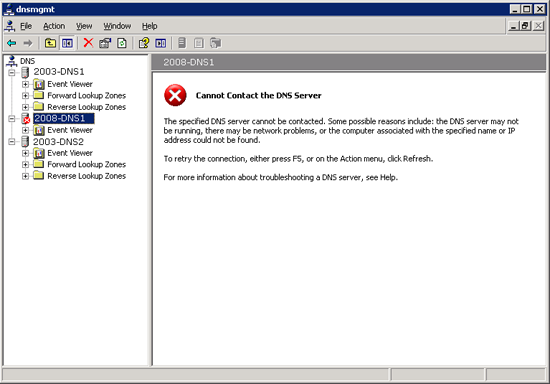Select Event Viewer under 2008-DNS1
The image size is (550, 384).
[70, 130]
